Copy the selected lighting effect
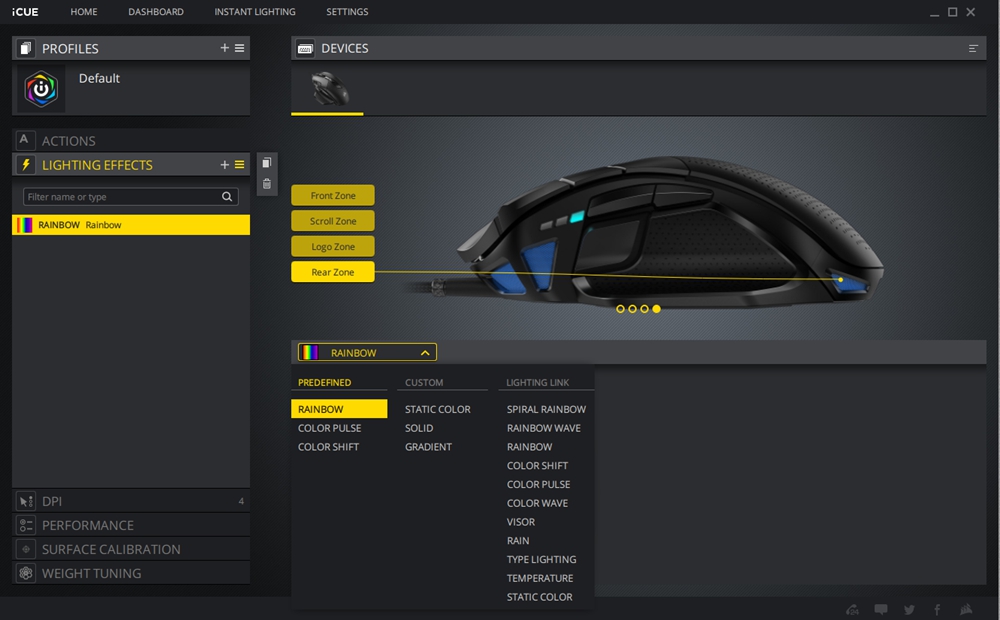1000x620 pixels. coord(267,163)
